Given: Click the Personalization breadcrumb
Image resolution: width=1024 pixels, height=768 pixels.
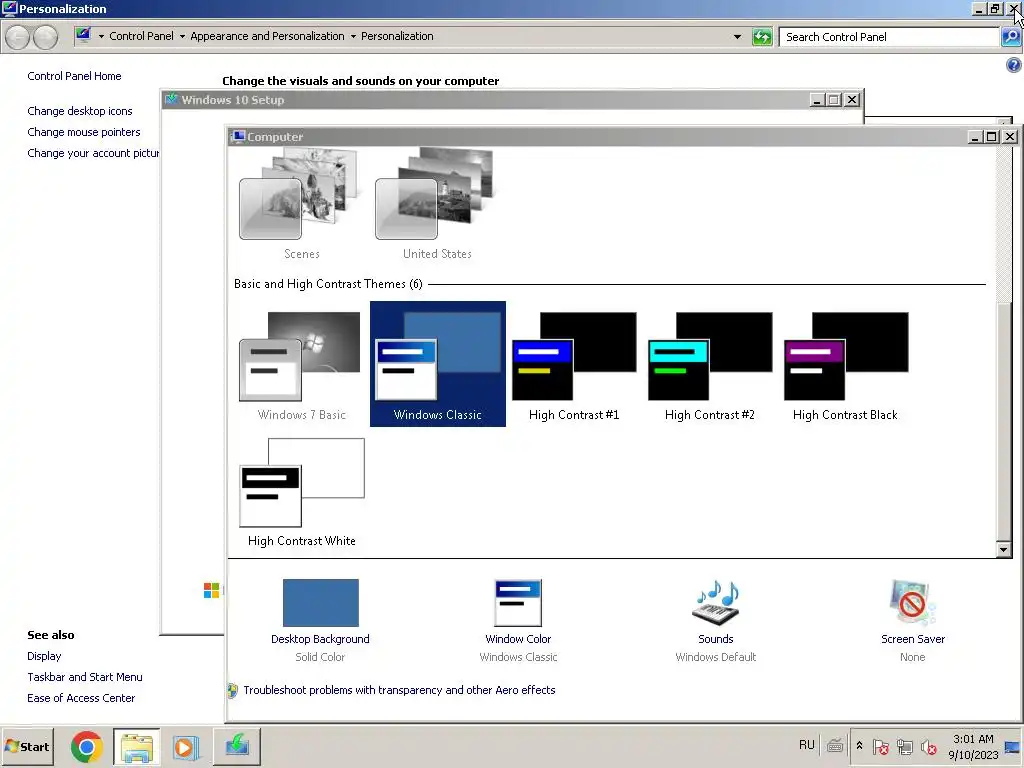Looking at the screenshot, I should point(397,37).
